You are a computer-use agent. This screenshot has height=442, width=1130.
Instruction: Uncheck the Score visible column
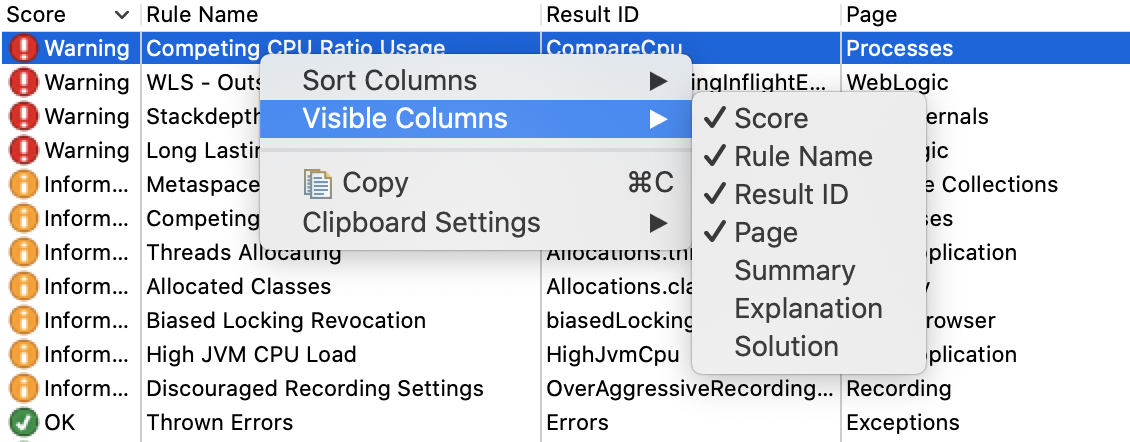point(770,118)
